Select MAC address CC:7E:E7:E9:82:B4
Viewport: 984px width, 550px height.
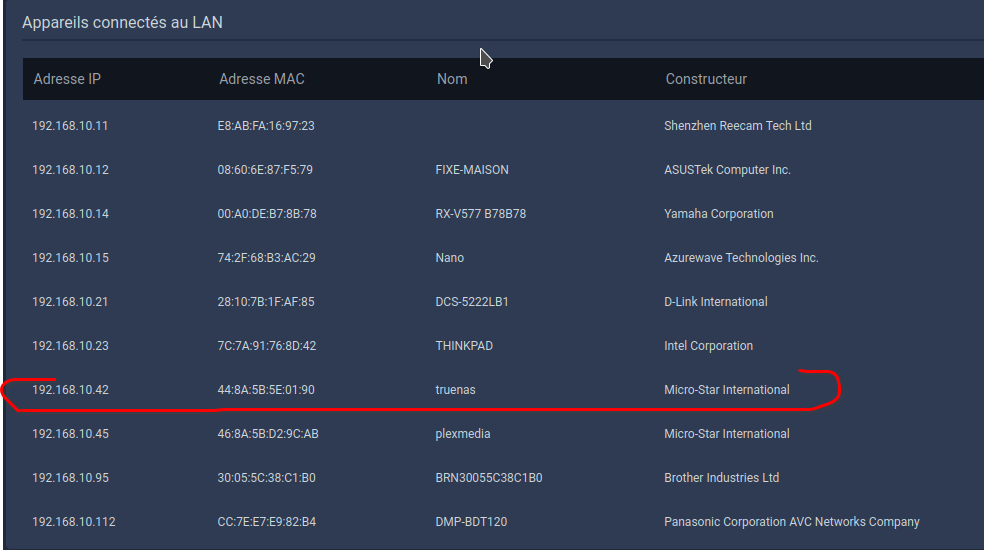tap(267, 521)
